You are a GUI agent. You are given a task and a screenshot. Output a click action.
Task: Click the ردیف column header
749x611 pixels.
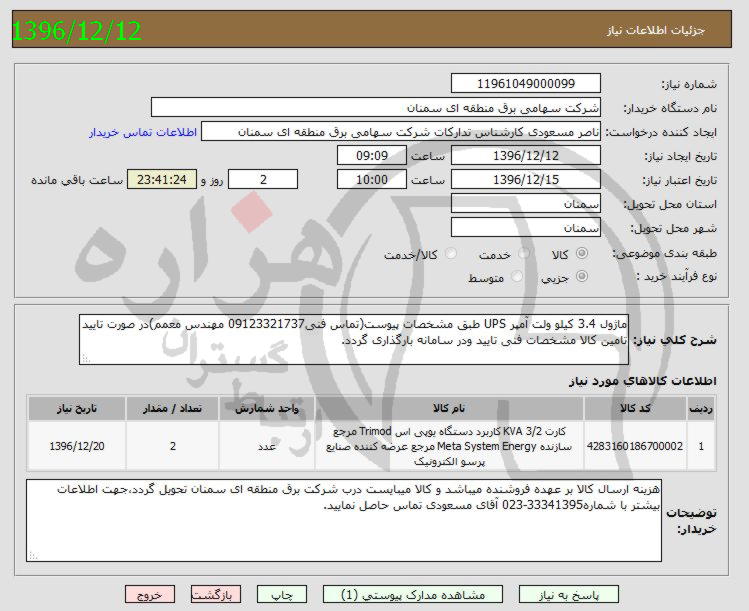[701, 408]
